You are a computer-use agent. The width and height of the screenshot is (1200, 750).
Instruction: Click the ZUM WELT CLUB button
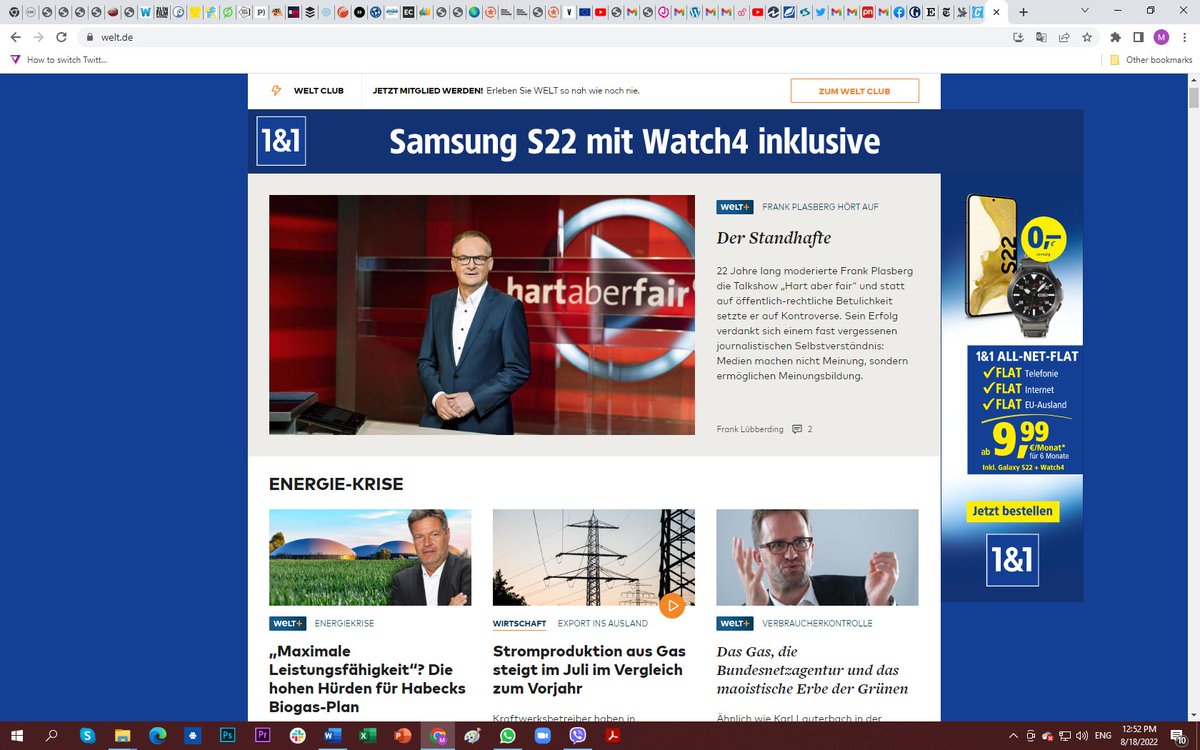(x=854, y=91)
